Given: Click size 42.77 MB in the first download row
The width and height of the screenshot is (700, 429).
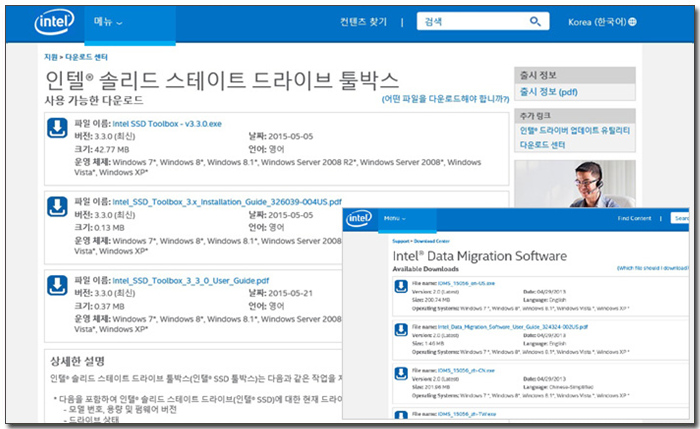Looking at the screenshot, I should (x=112, y=149).
